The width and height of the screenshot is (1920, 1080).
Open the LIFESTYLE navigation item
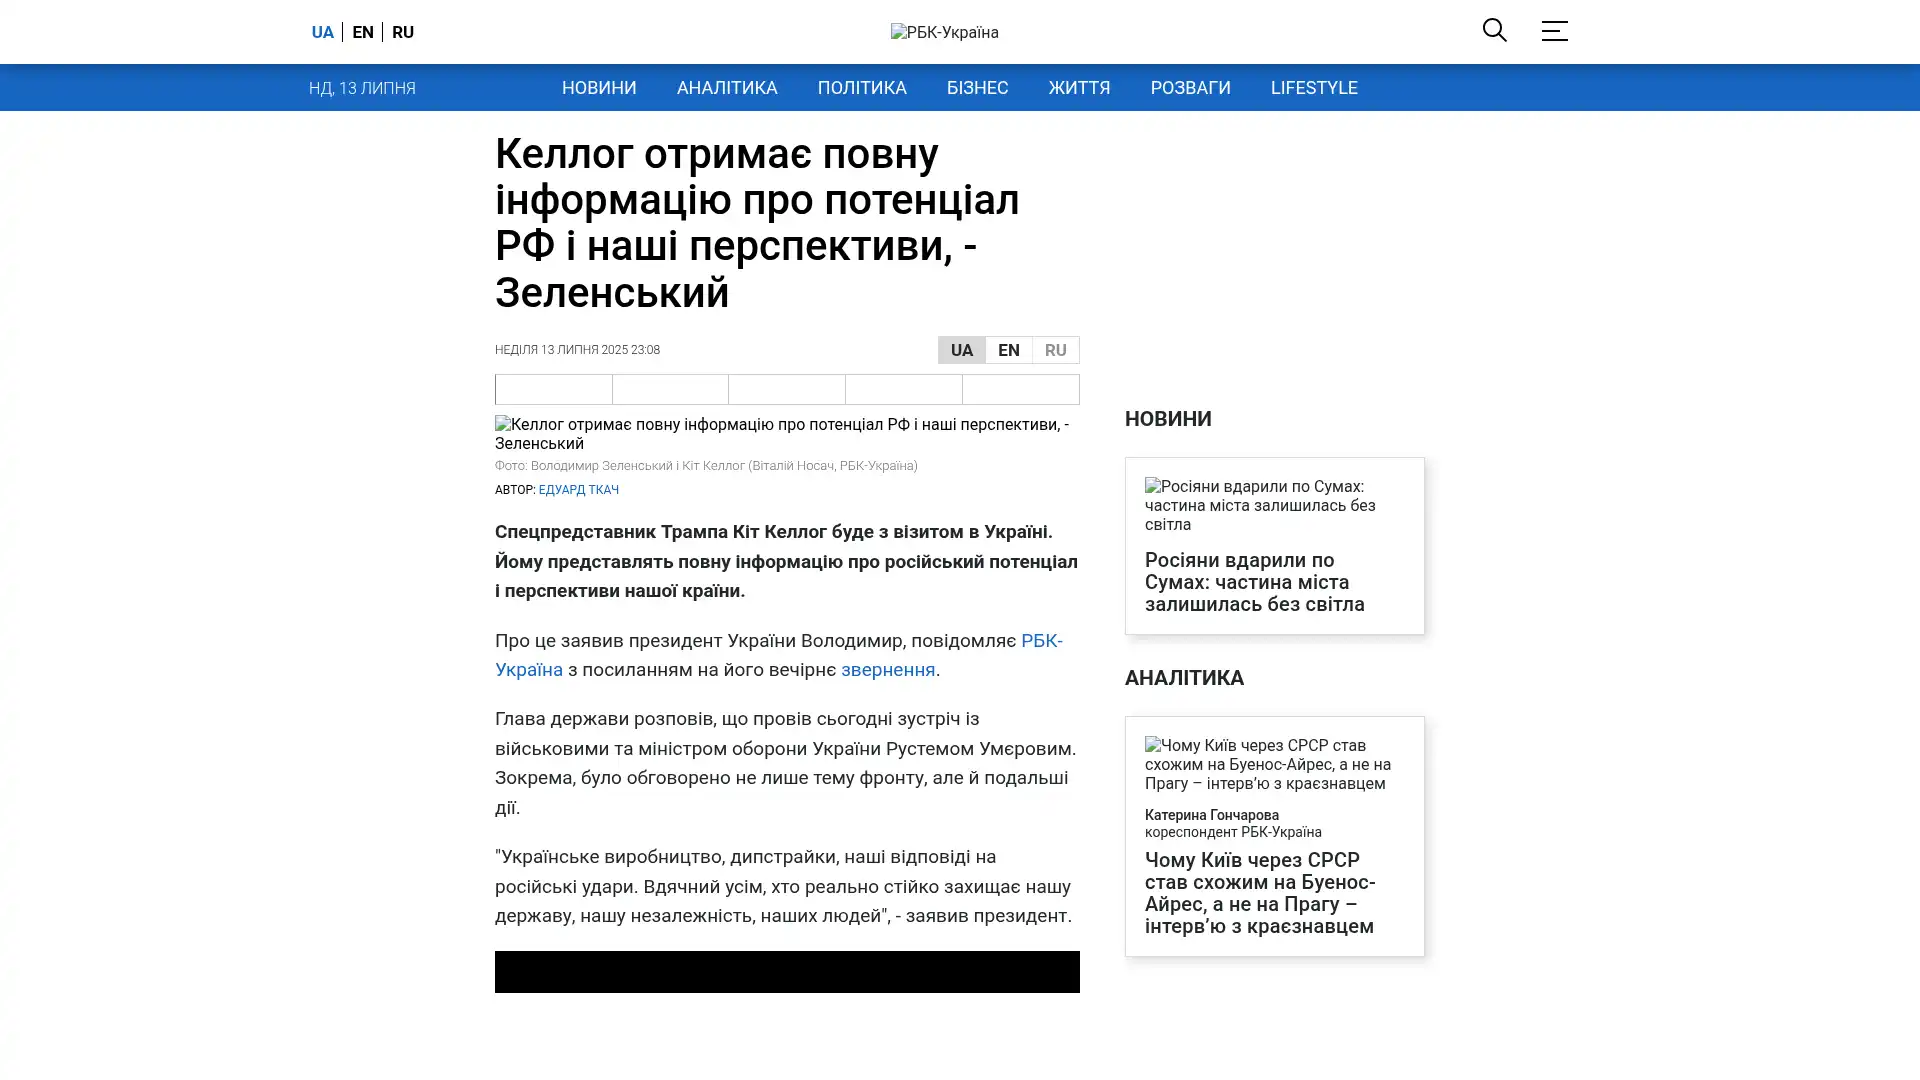(x=1313, y=88)
